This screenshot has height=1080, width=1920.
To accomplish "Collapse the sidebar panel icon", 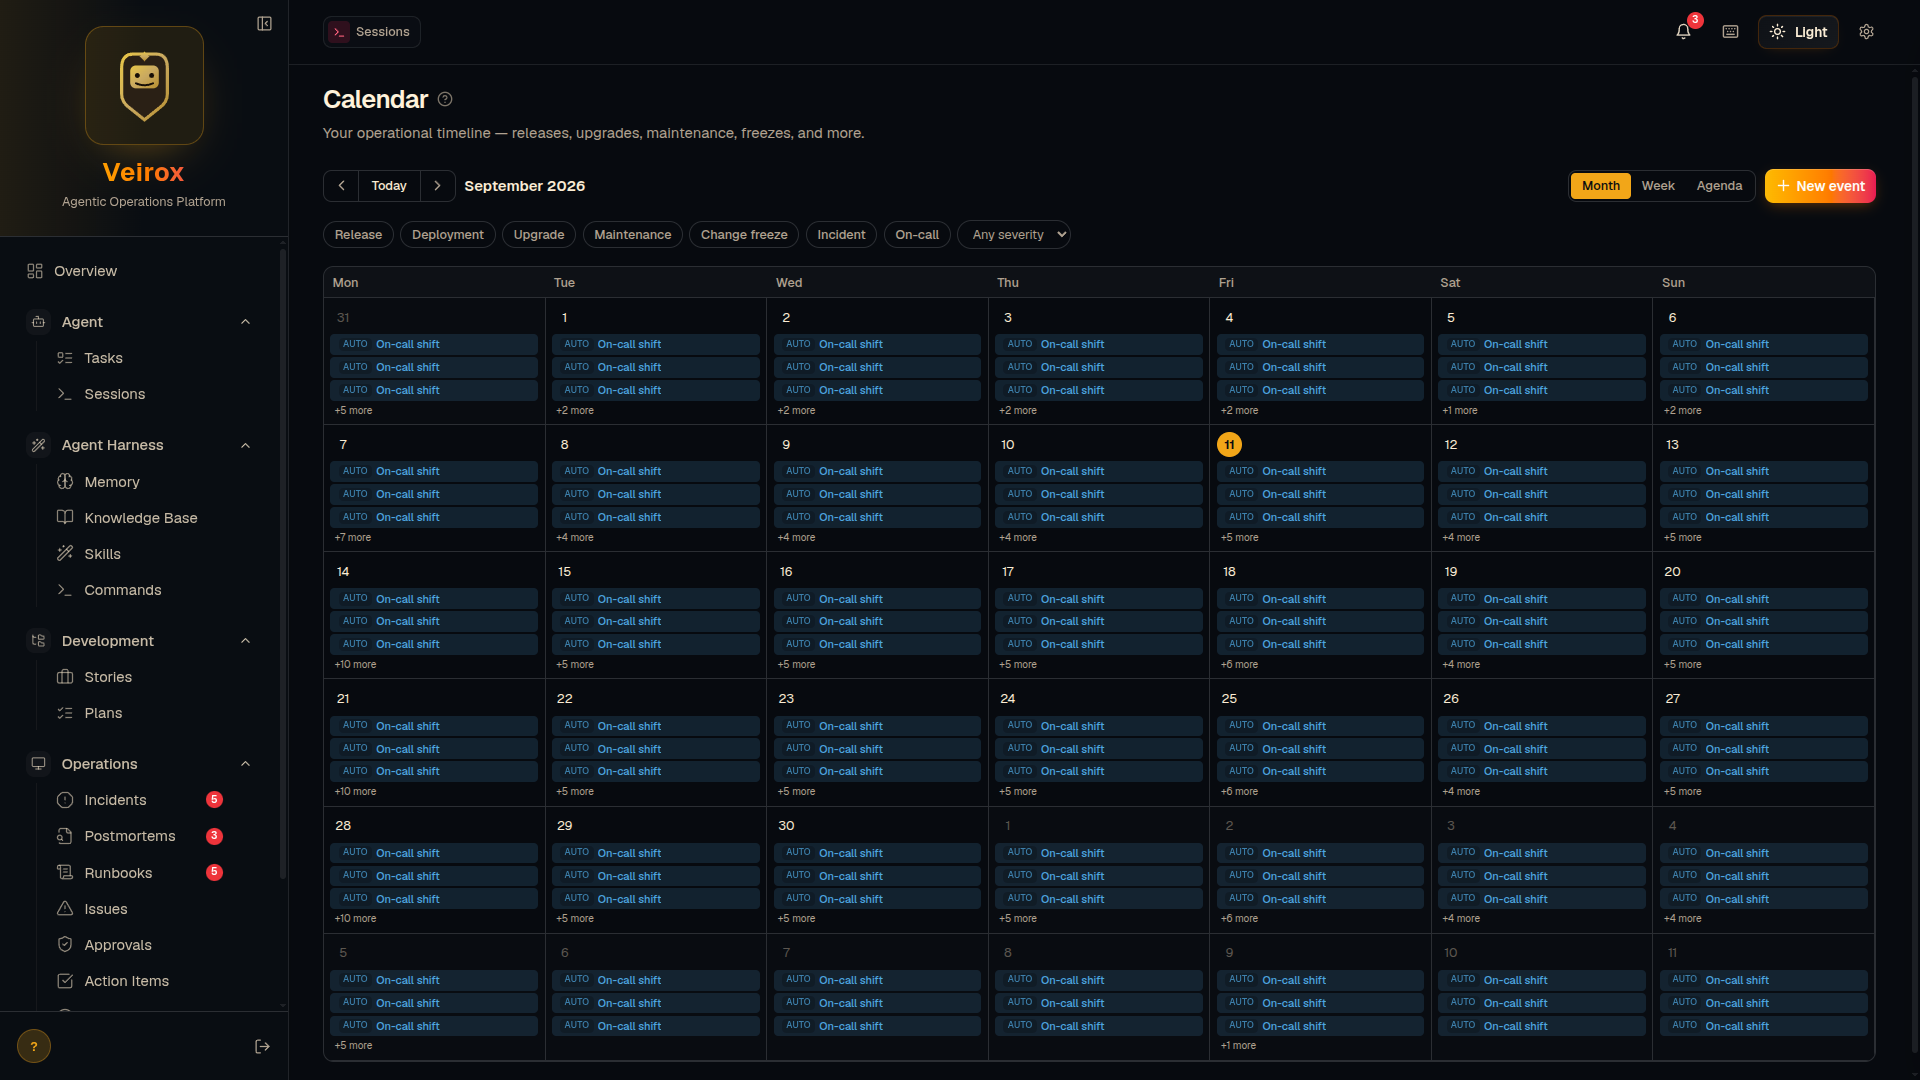I will (264, 23).
